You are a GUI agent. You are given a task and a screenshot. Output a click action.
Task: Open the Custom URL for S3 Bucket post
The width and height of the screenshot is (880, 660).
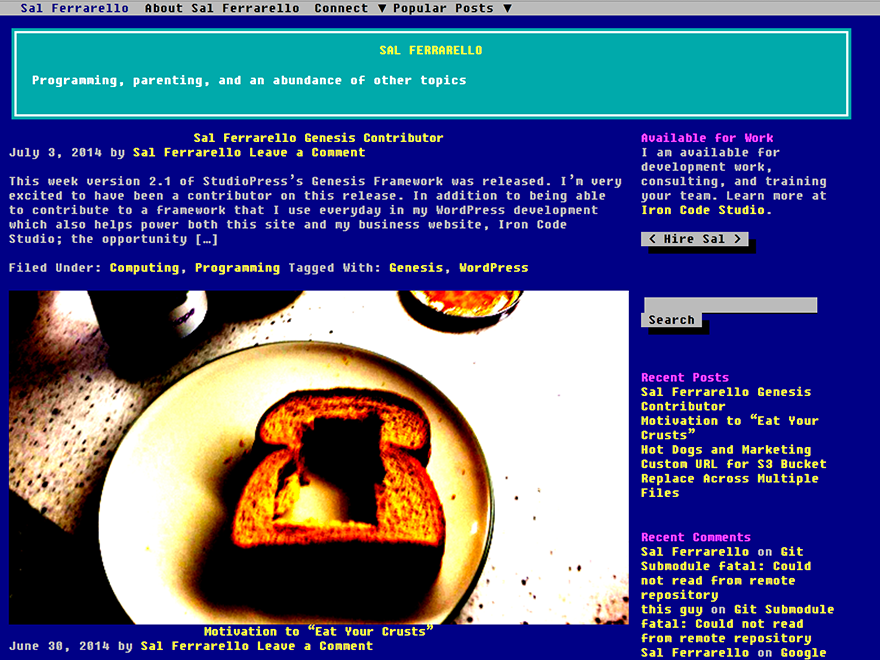point(734,464)
